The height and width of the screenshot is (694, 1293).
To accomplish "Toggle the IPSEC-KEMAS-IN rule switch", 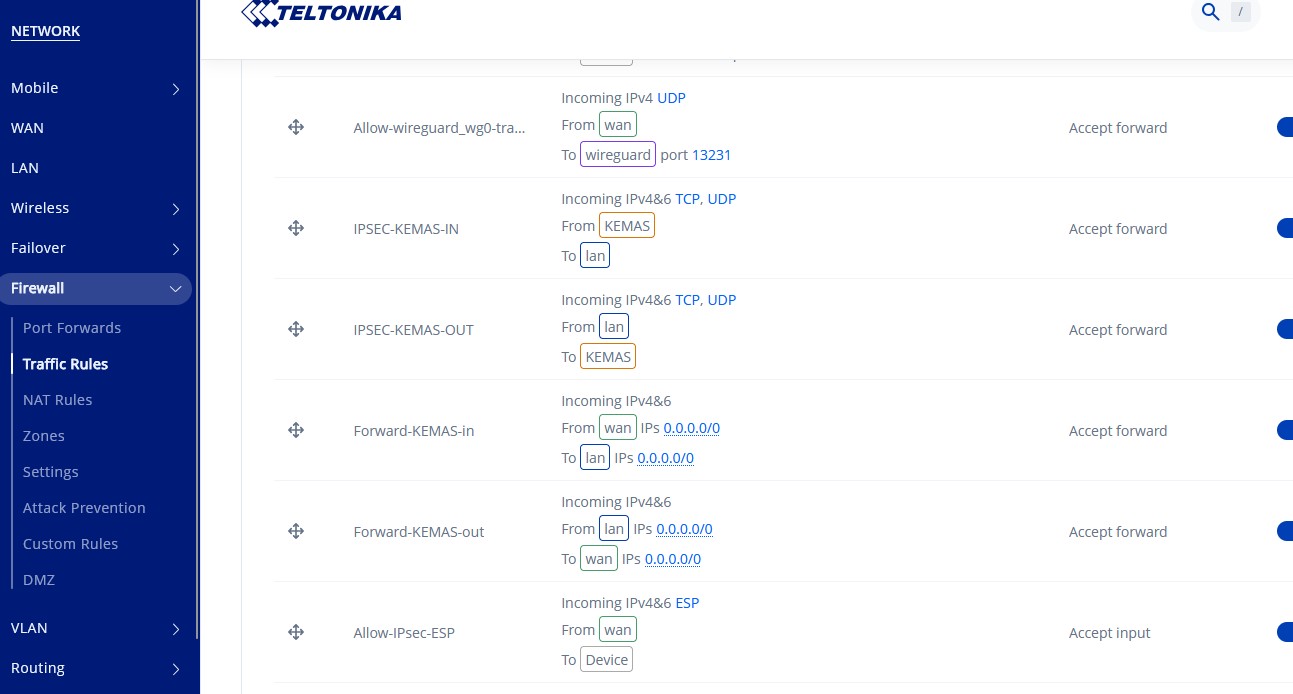I will (x=1284, y=228).
